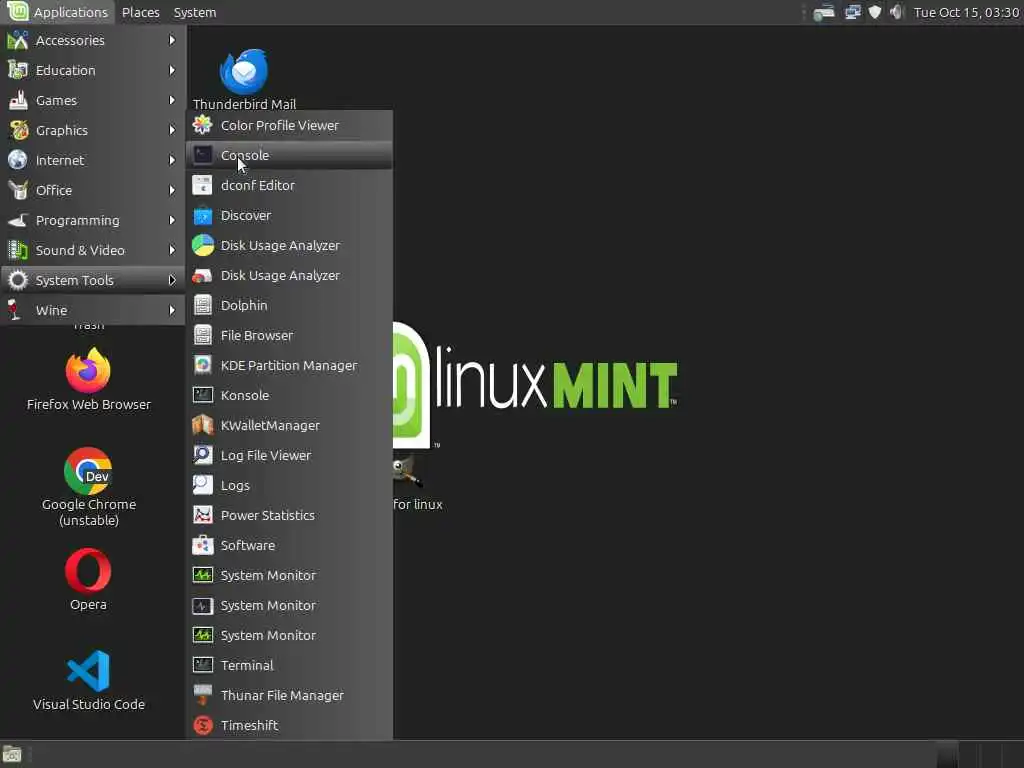The height and width of the screenshot is (768, 1024).
Task: Launch Dolphin file manager
Action: tap(289, 306)
